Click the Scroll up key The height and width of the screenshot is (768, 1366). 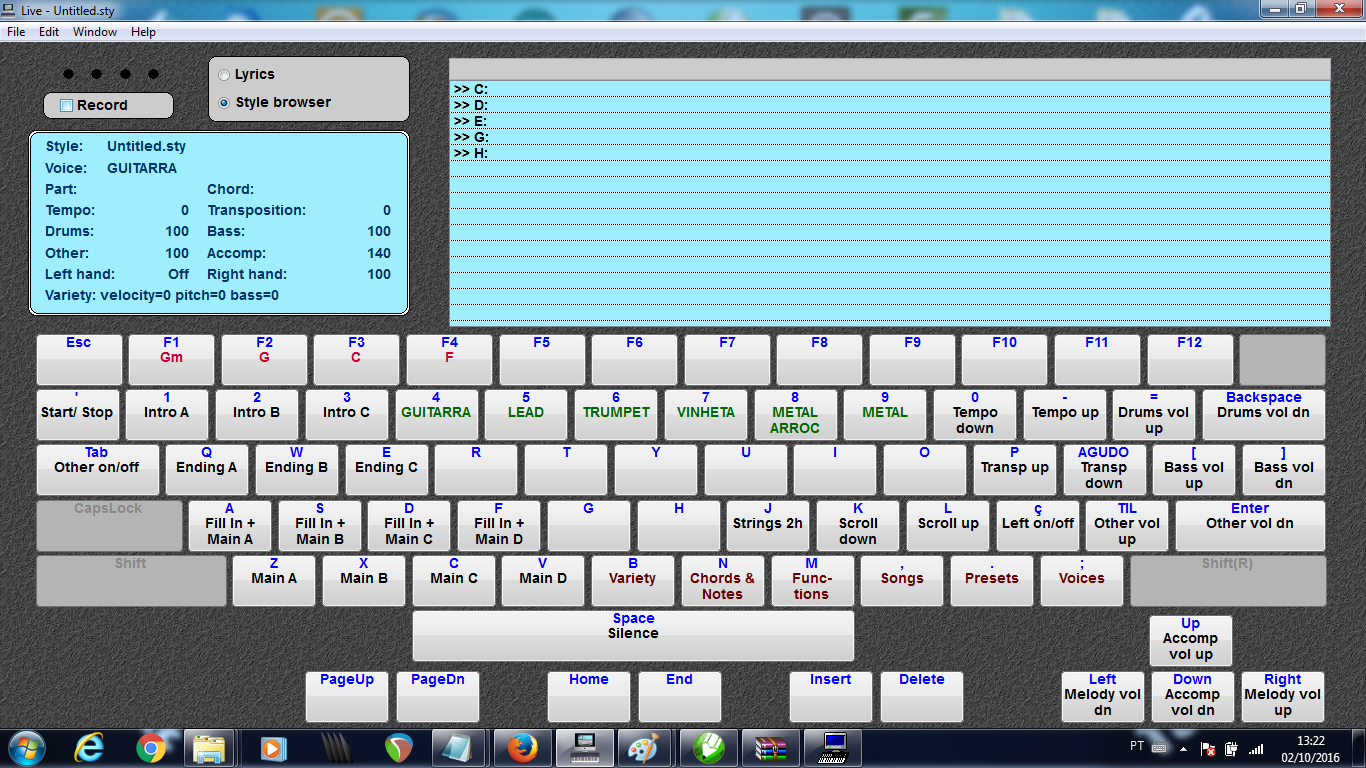[x=948, y=526]
